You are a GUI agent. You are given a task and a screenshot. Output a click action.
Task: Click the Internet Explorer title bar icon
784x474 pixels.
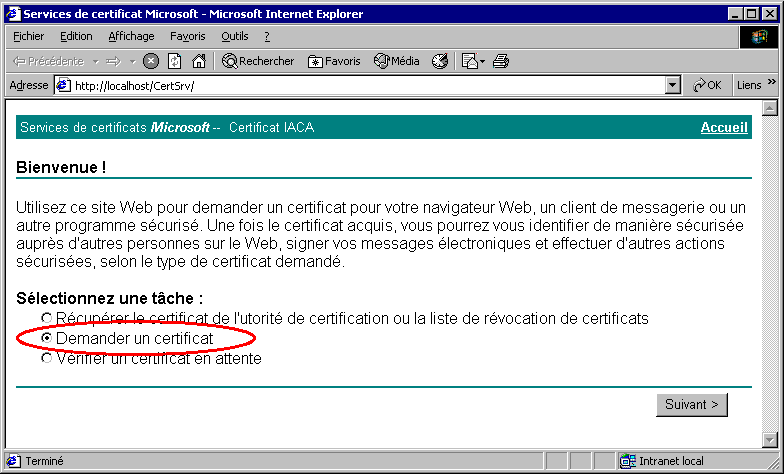[x=13, y=14]
